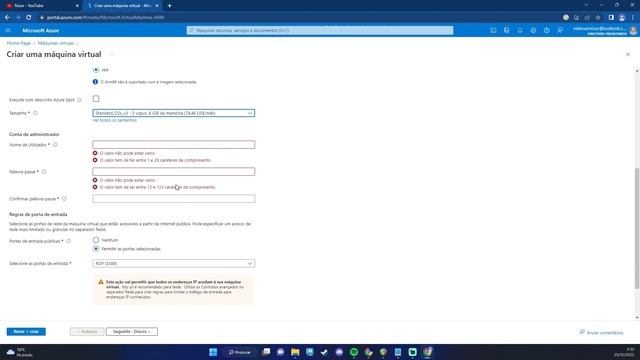Open Task View on the taskbar
The height and width of the screenshot is (360, 640).
(x=266, y=352)
